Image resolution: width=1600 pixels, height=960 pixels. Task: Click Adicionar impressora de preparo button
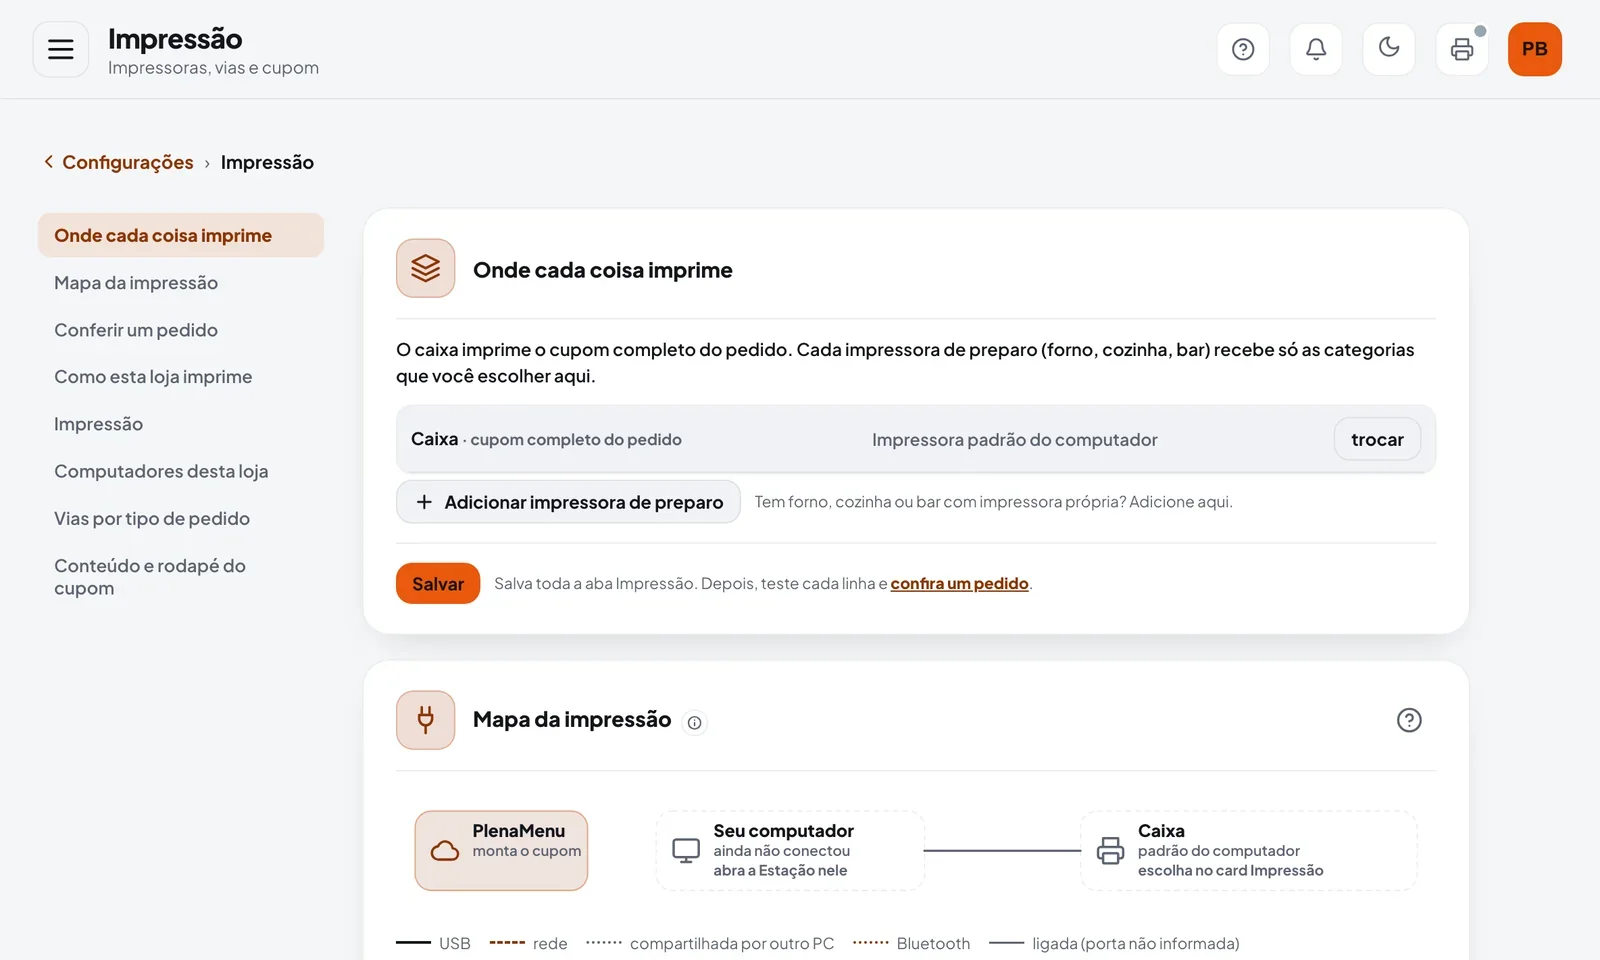568,502
